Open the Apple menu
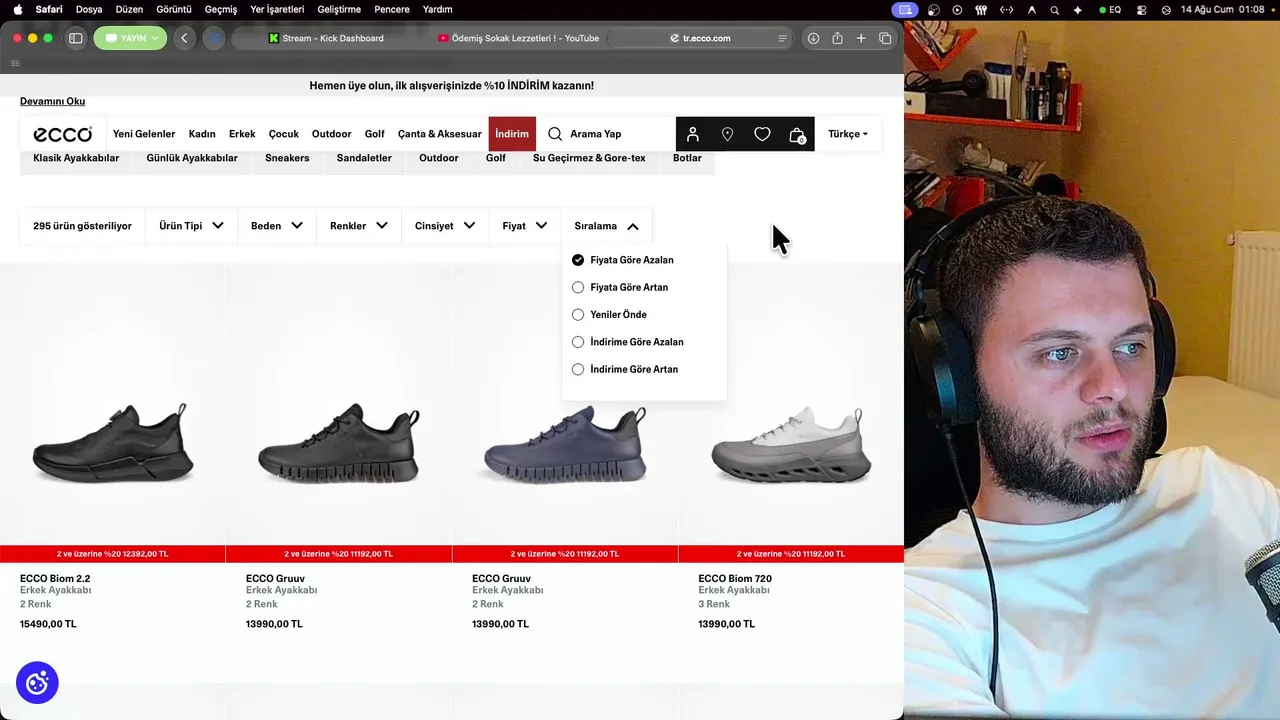The height and width of the screenshot is (720, 1280). tap(17, 9)
